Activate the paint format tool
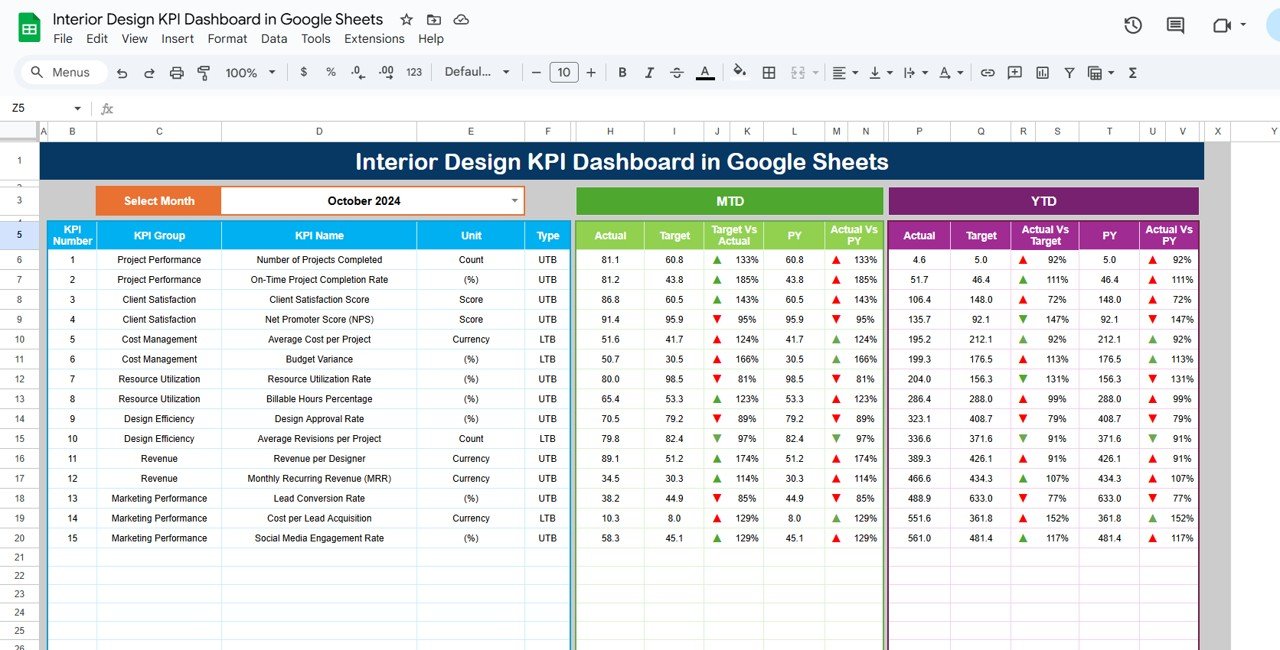The width and height of the screenshot is (1280, 650). (x=204, y=73)
